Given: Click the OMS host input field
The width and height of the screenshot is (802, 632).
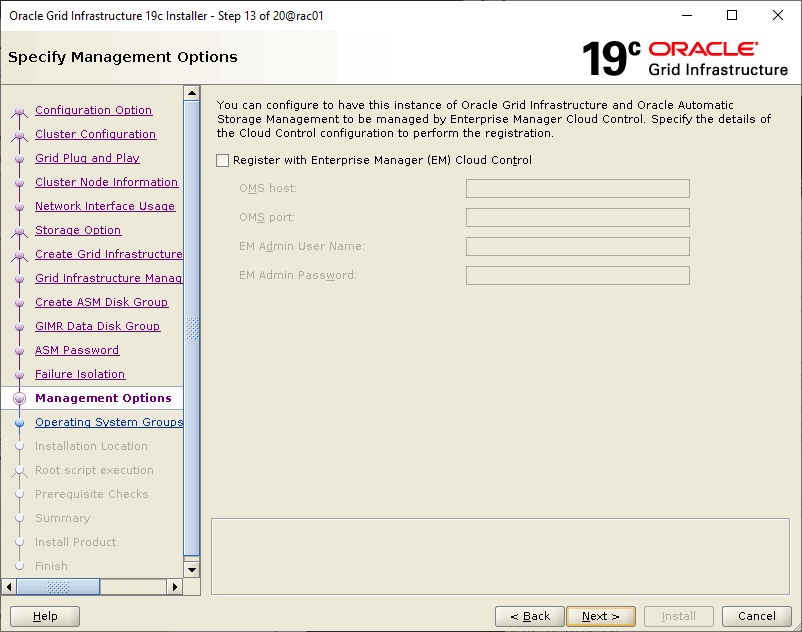Looking at the screenshot, I should coord(577,188).
